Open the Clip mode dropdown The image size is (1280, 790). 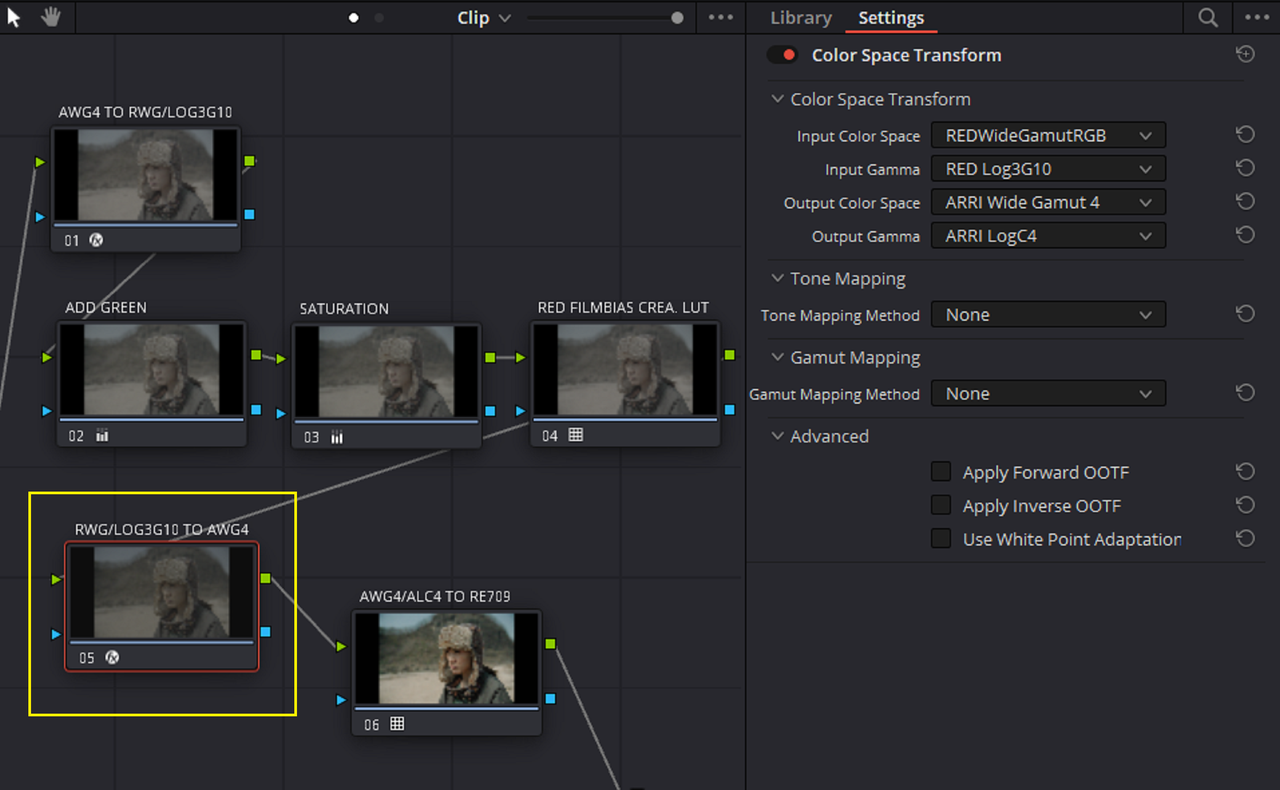point(484,18)
